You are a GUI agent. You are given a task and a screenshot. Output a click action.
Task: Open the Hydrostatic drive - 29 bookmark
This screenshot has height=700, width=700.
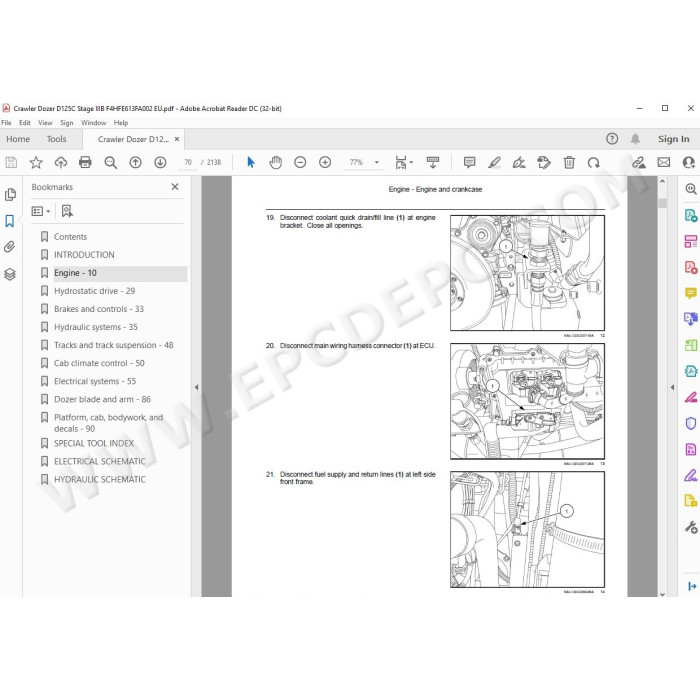click(x=94, y=291)
